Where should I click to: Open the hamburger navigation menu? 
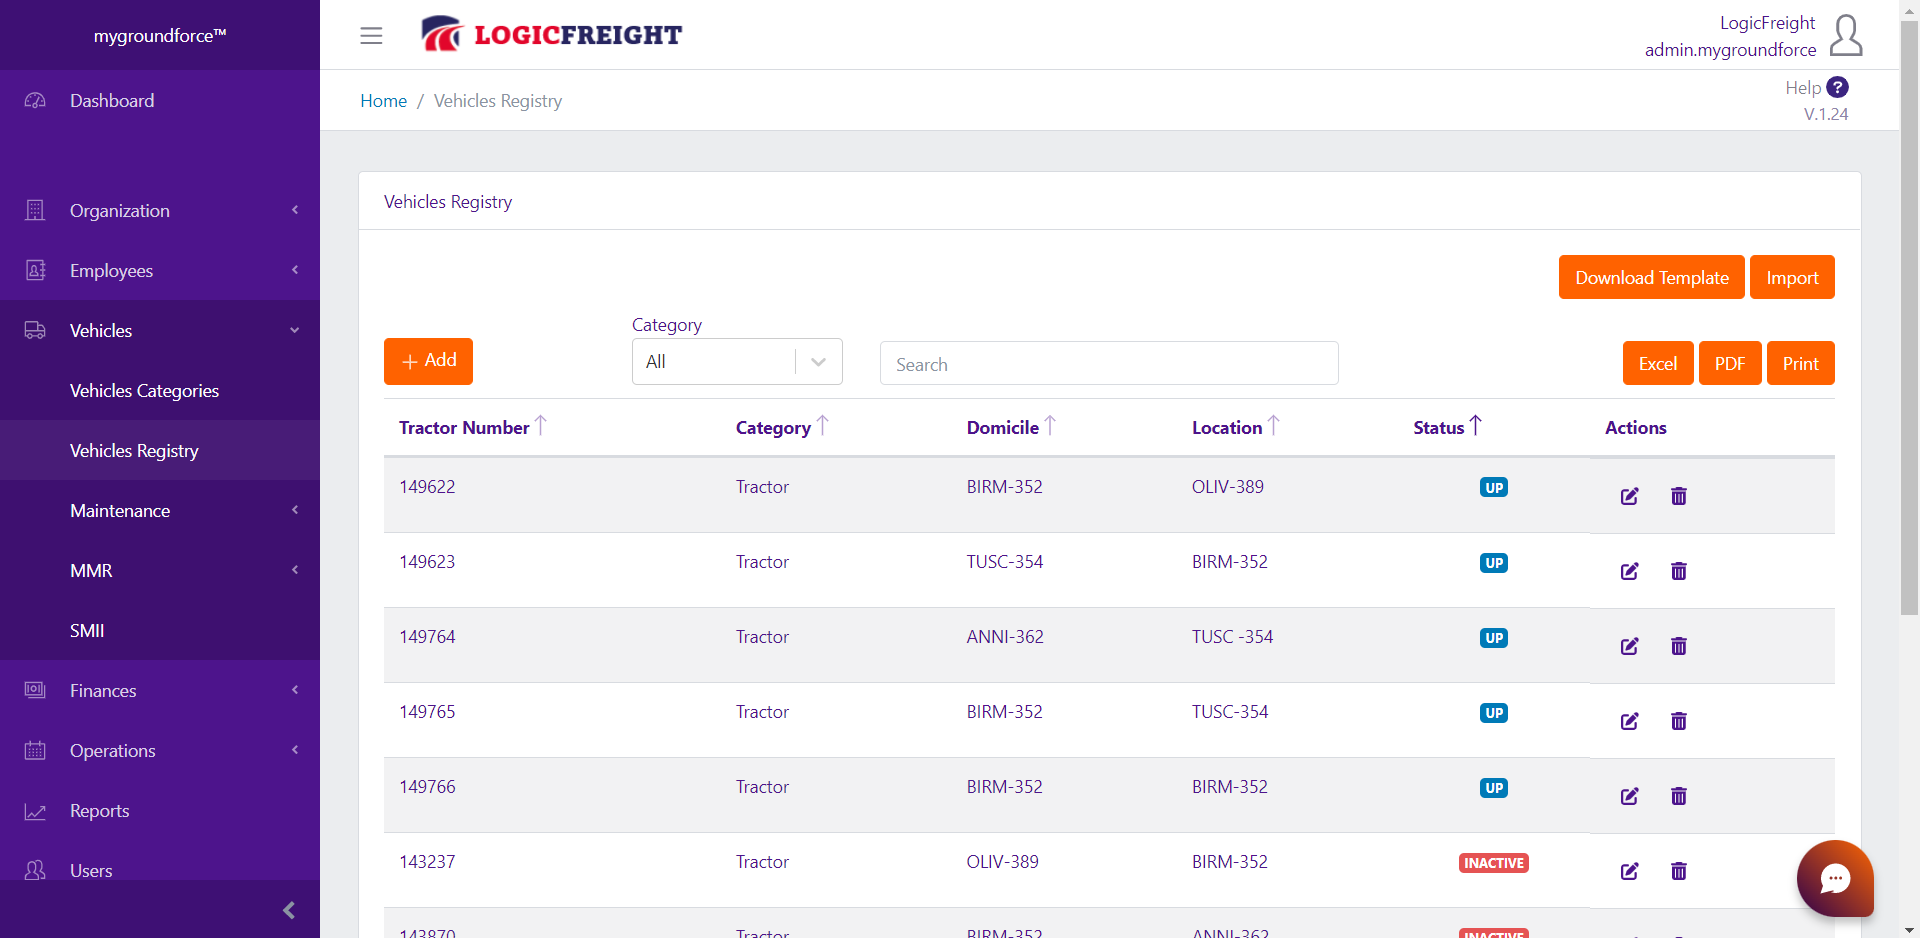point(371,35)
